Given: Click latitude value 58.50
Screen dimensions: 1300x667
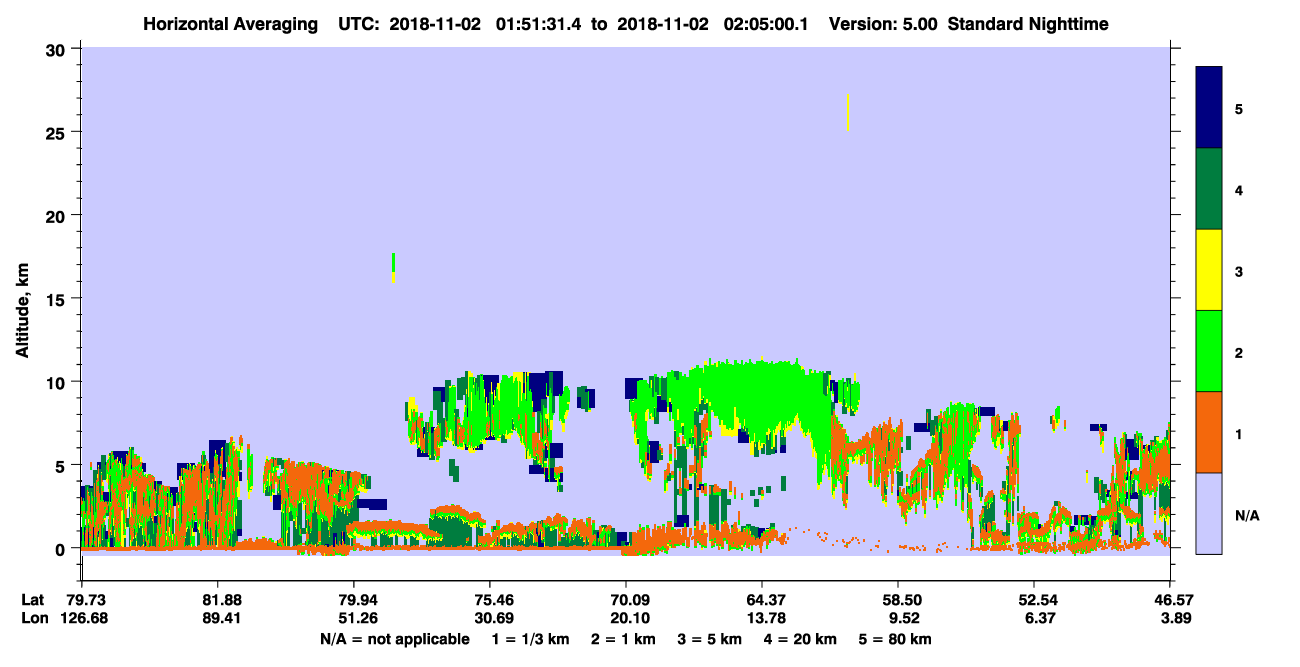Looking at the screenshot, I should click(x=898, y=600).
